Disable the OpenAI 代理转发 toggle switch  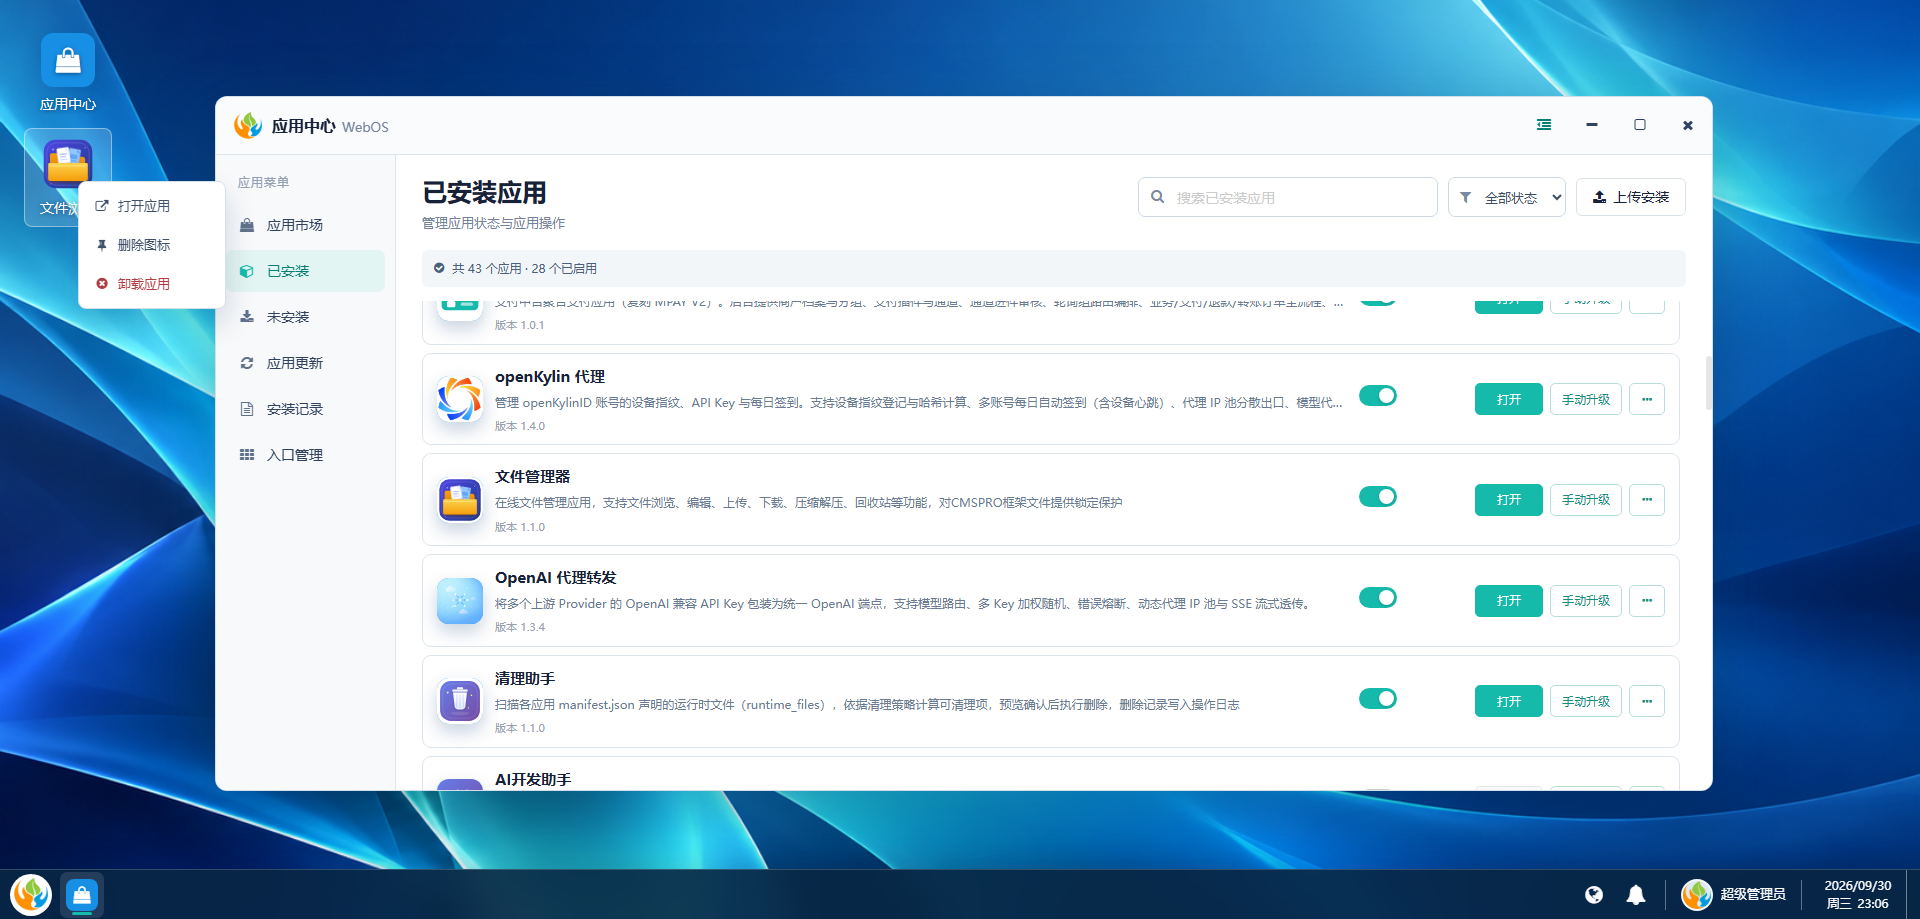(x=1378, y=598)
